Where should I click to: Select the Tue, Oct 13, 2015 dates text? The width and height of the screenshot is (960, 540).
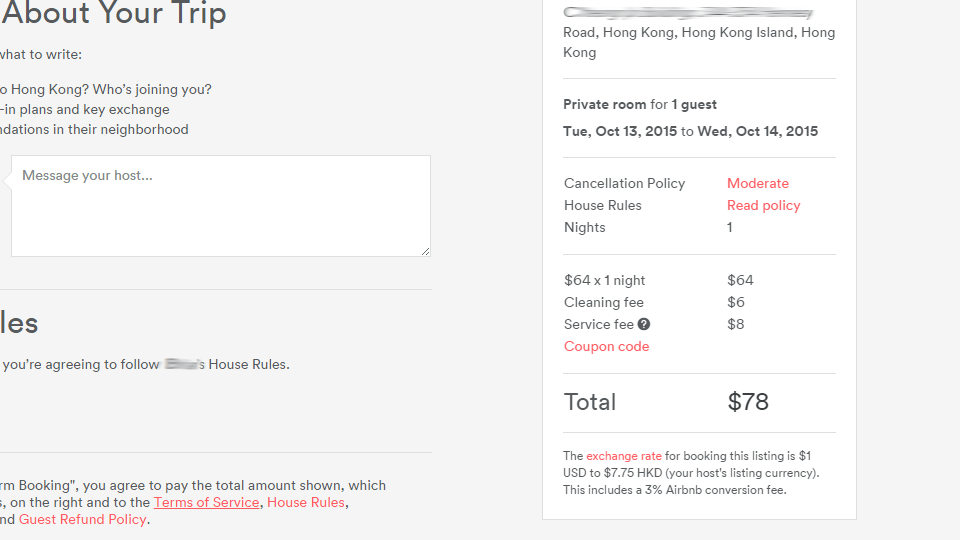pos(620,131)
